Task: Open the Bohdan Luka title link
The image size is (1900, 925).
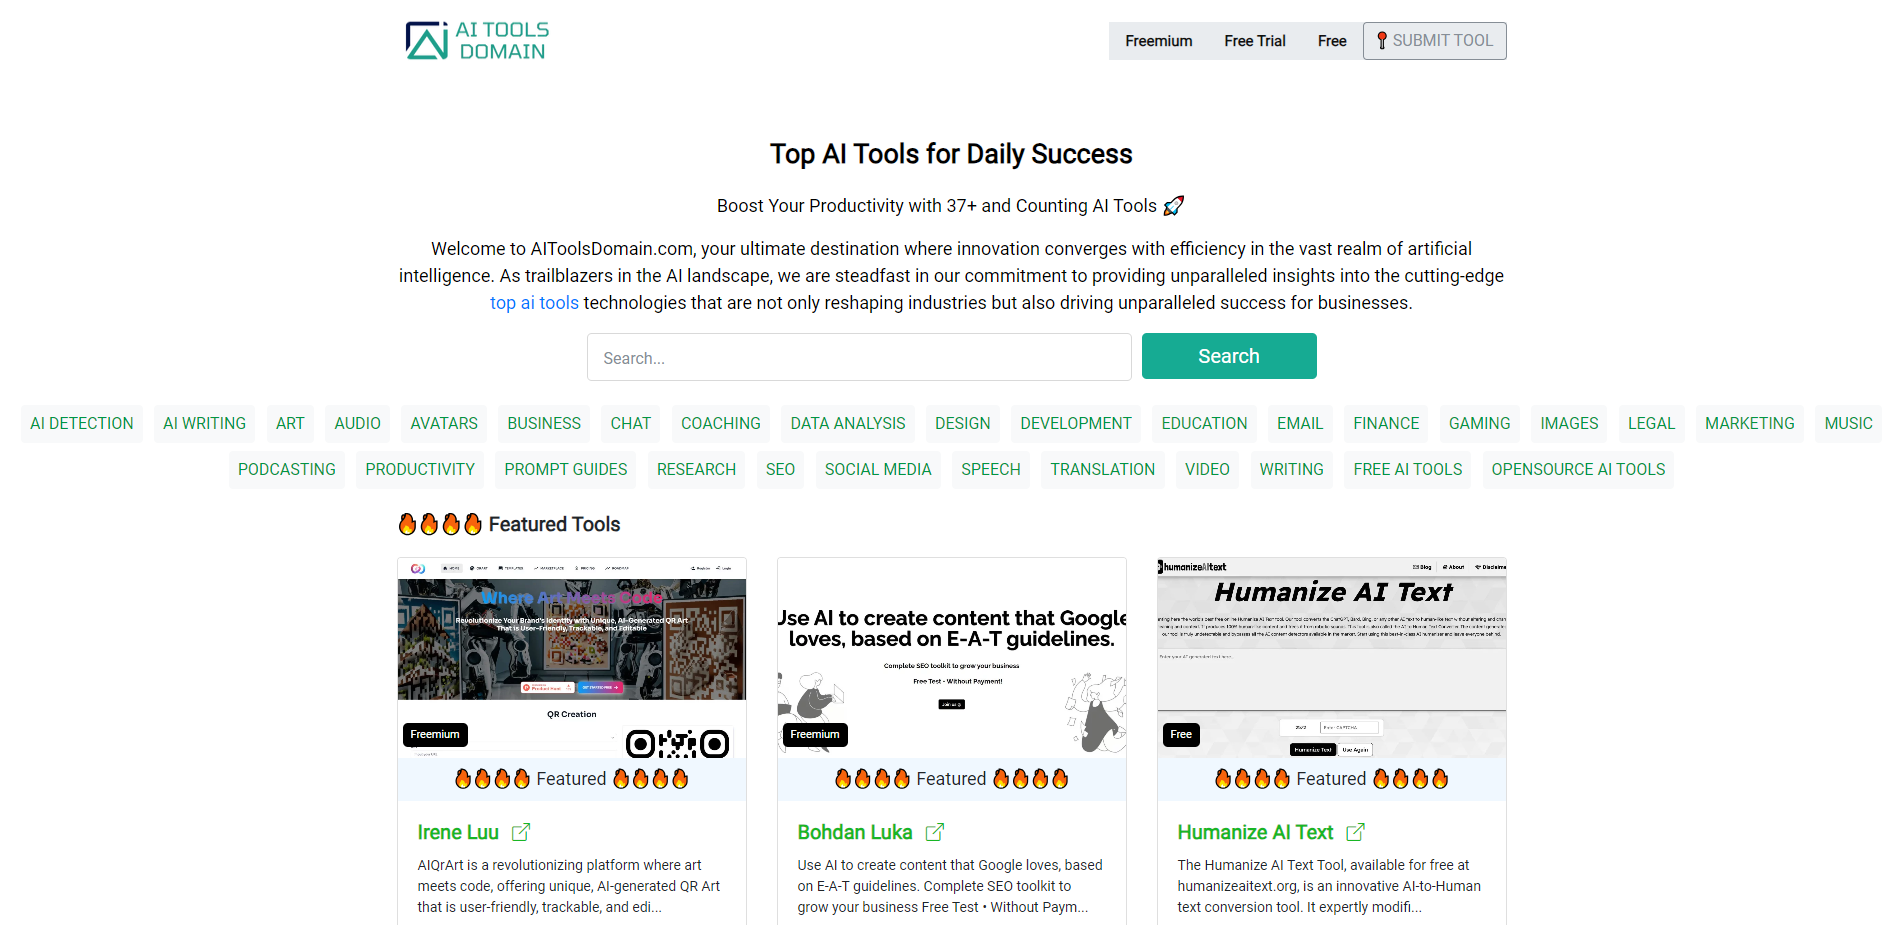Action: click(x=855, y=832)
